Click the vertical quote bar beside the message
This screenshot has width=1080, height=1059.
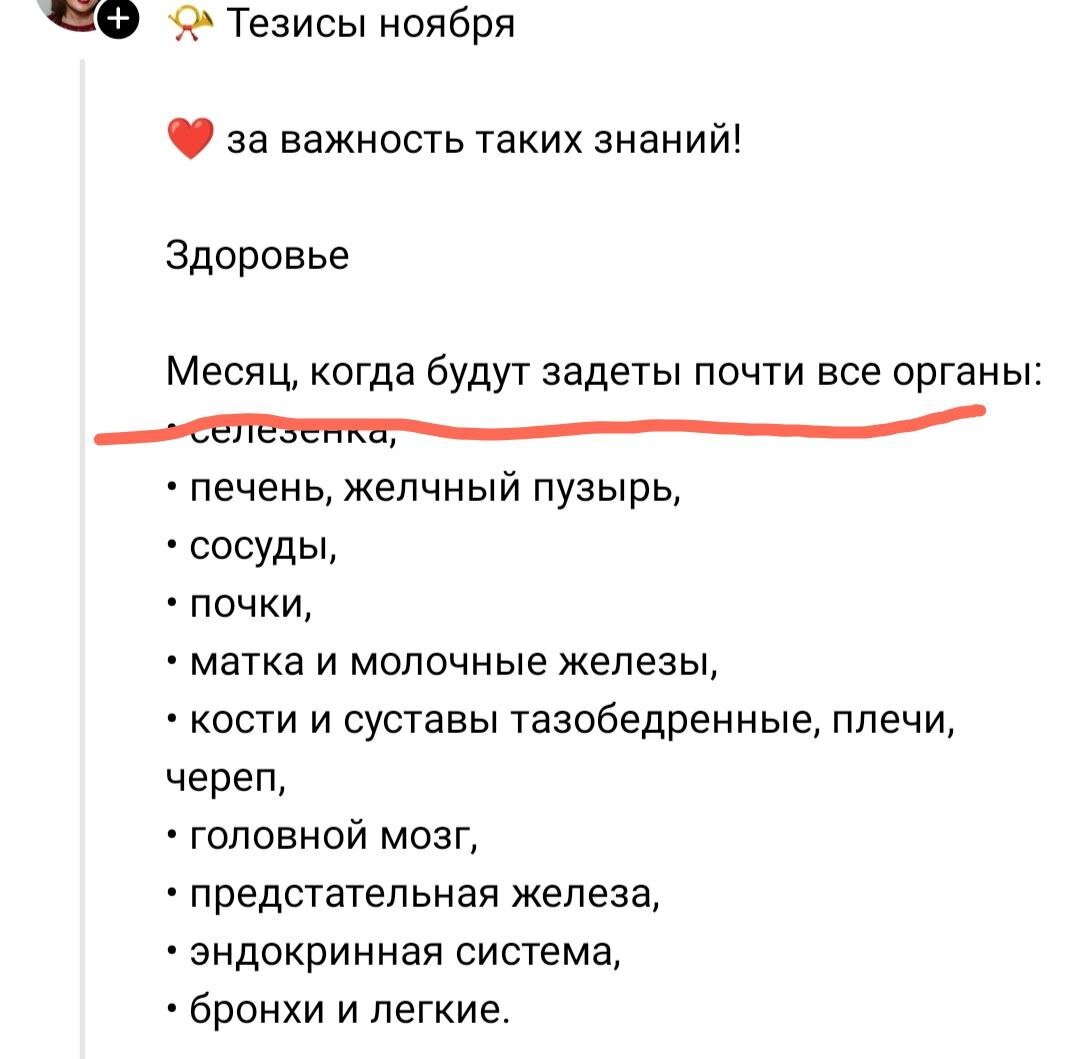click(82, 500)
